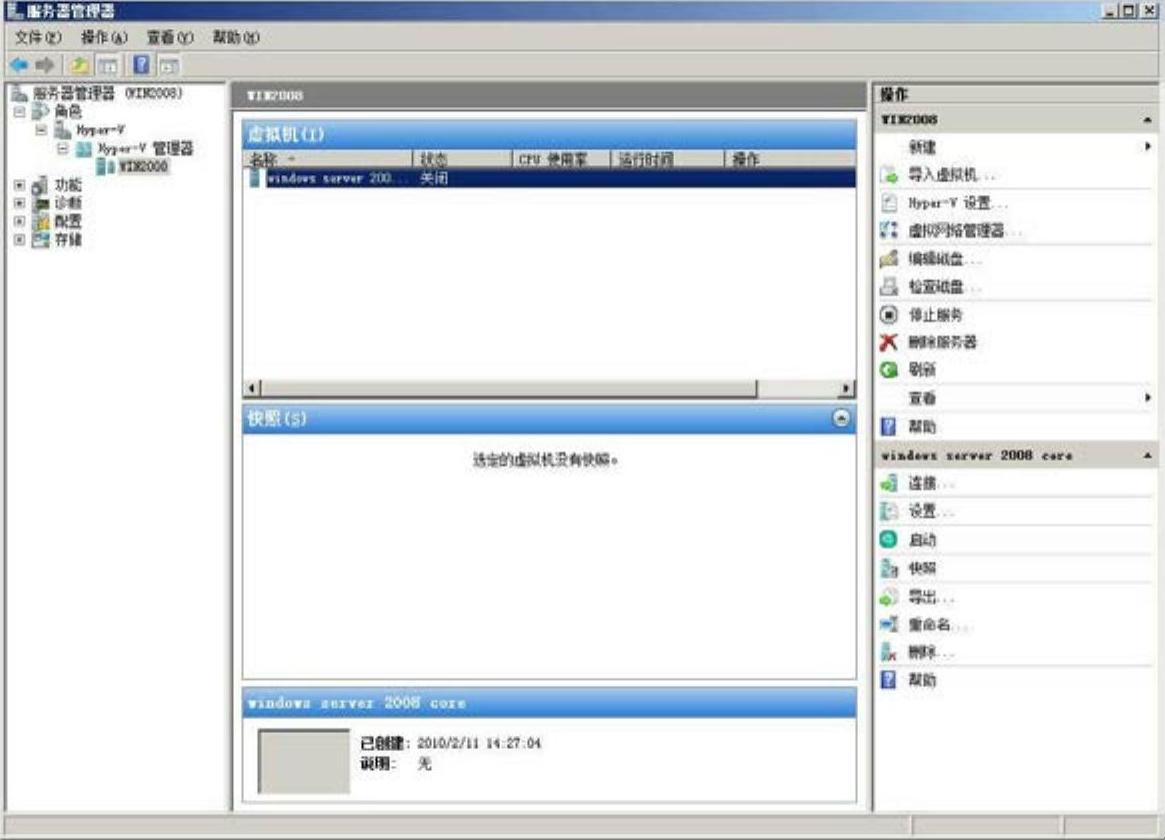Image resolution: width=1165 pixels, height=840 pixels.
Task: Open help from the toolbar question-mark icon
Action: click(141, 65)
